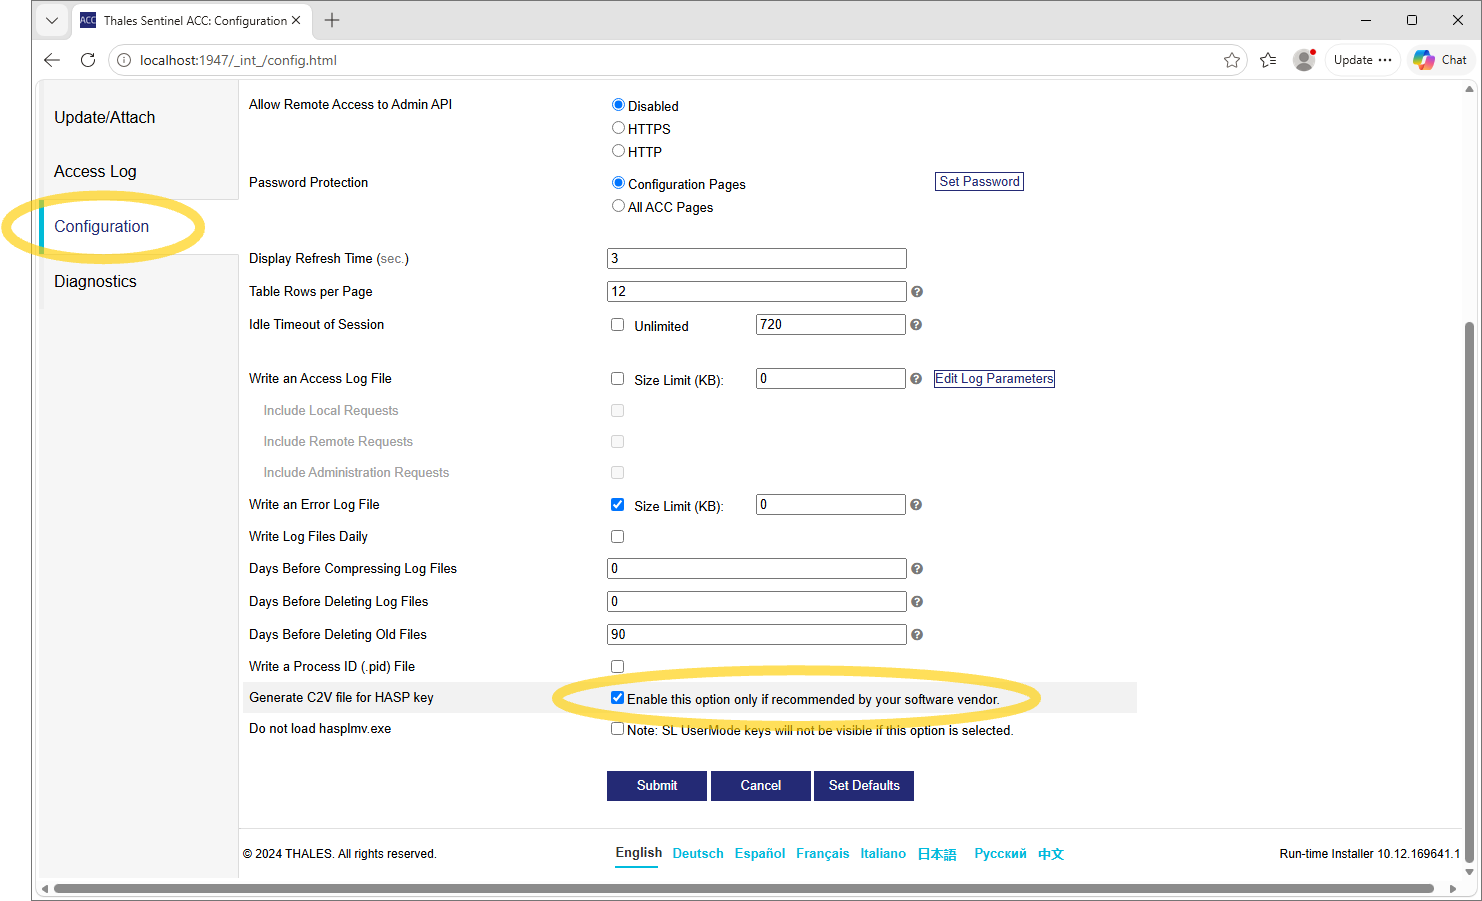1482x901 pixels.
Task: Show help for Days Before Deleting Log Files
Action: (x=917, y=602)
